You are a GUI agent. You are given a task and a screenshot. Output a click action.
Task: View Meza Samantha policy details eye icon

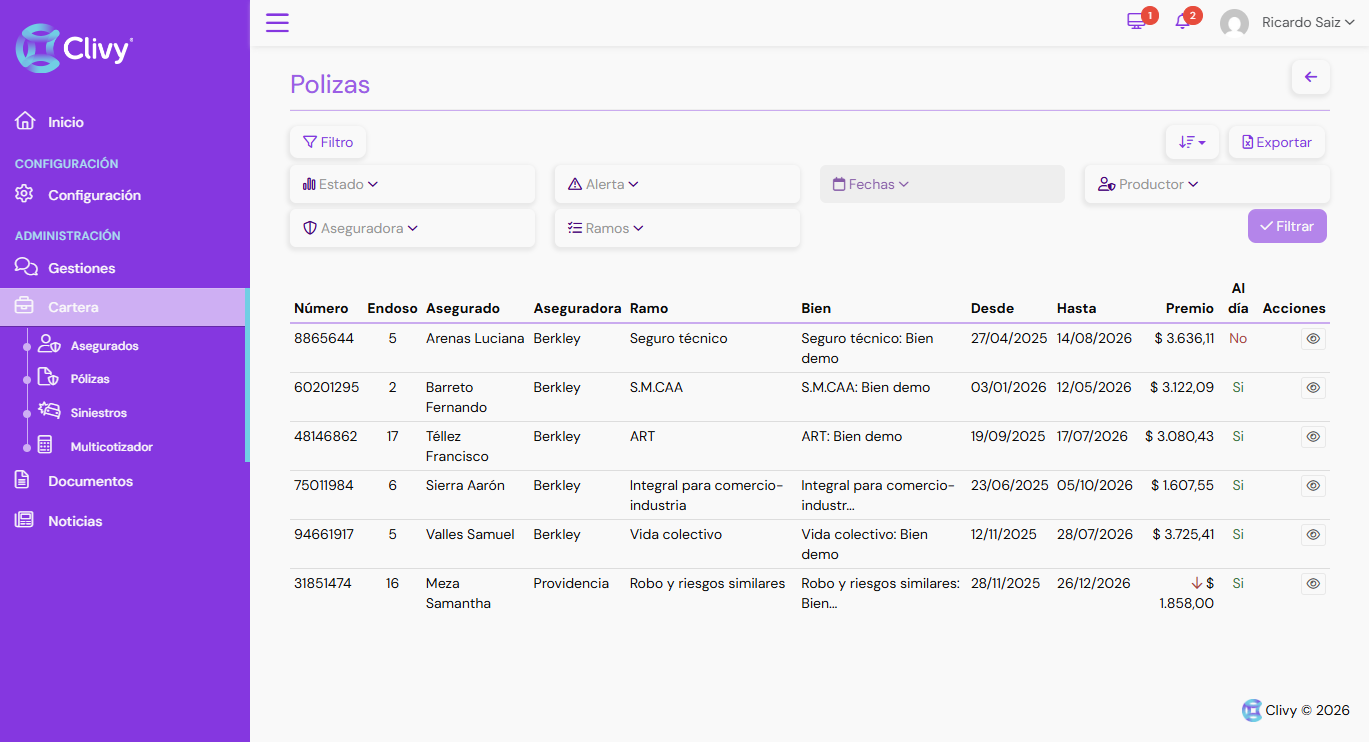coord(1313,584)
